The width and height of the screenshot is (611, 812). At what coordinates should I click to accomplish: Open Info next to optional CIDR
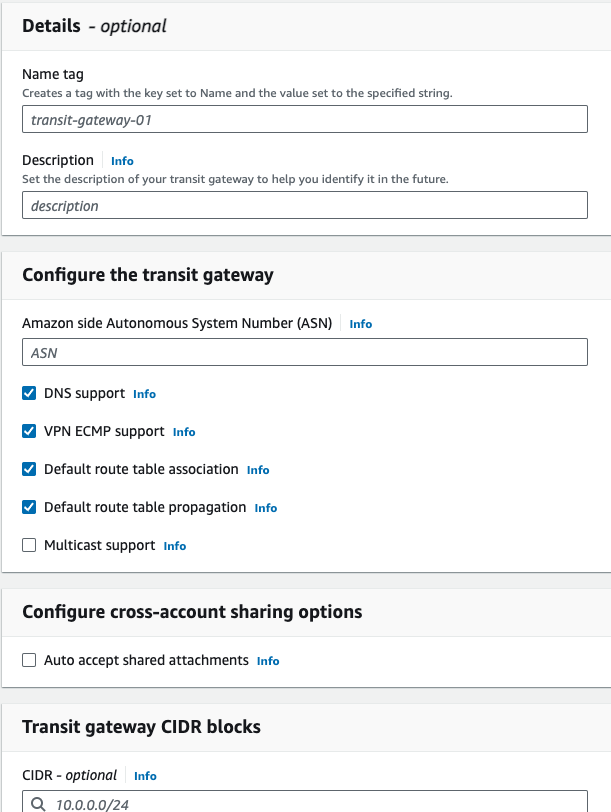145,775
